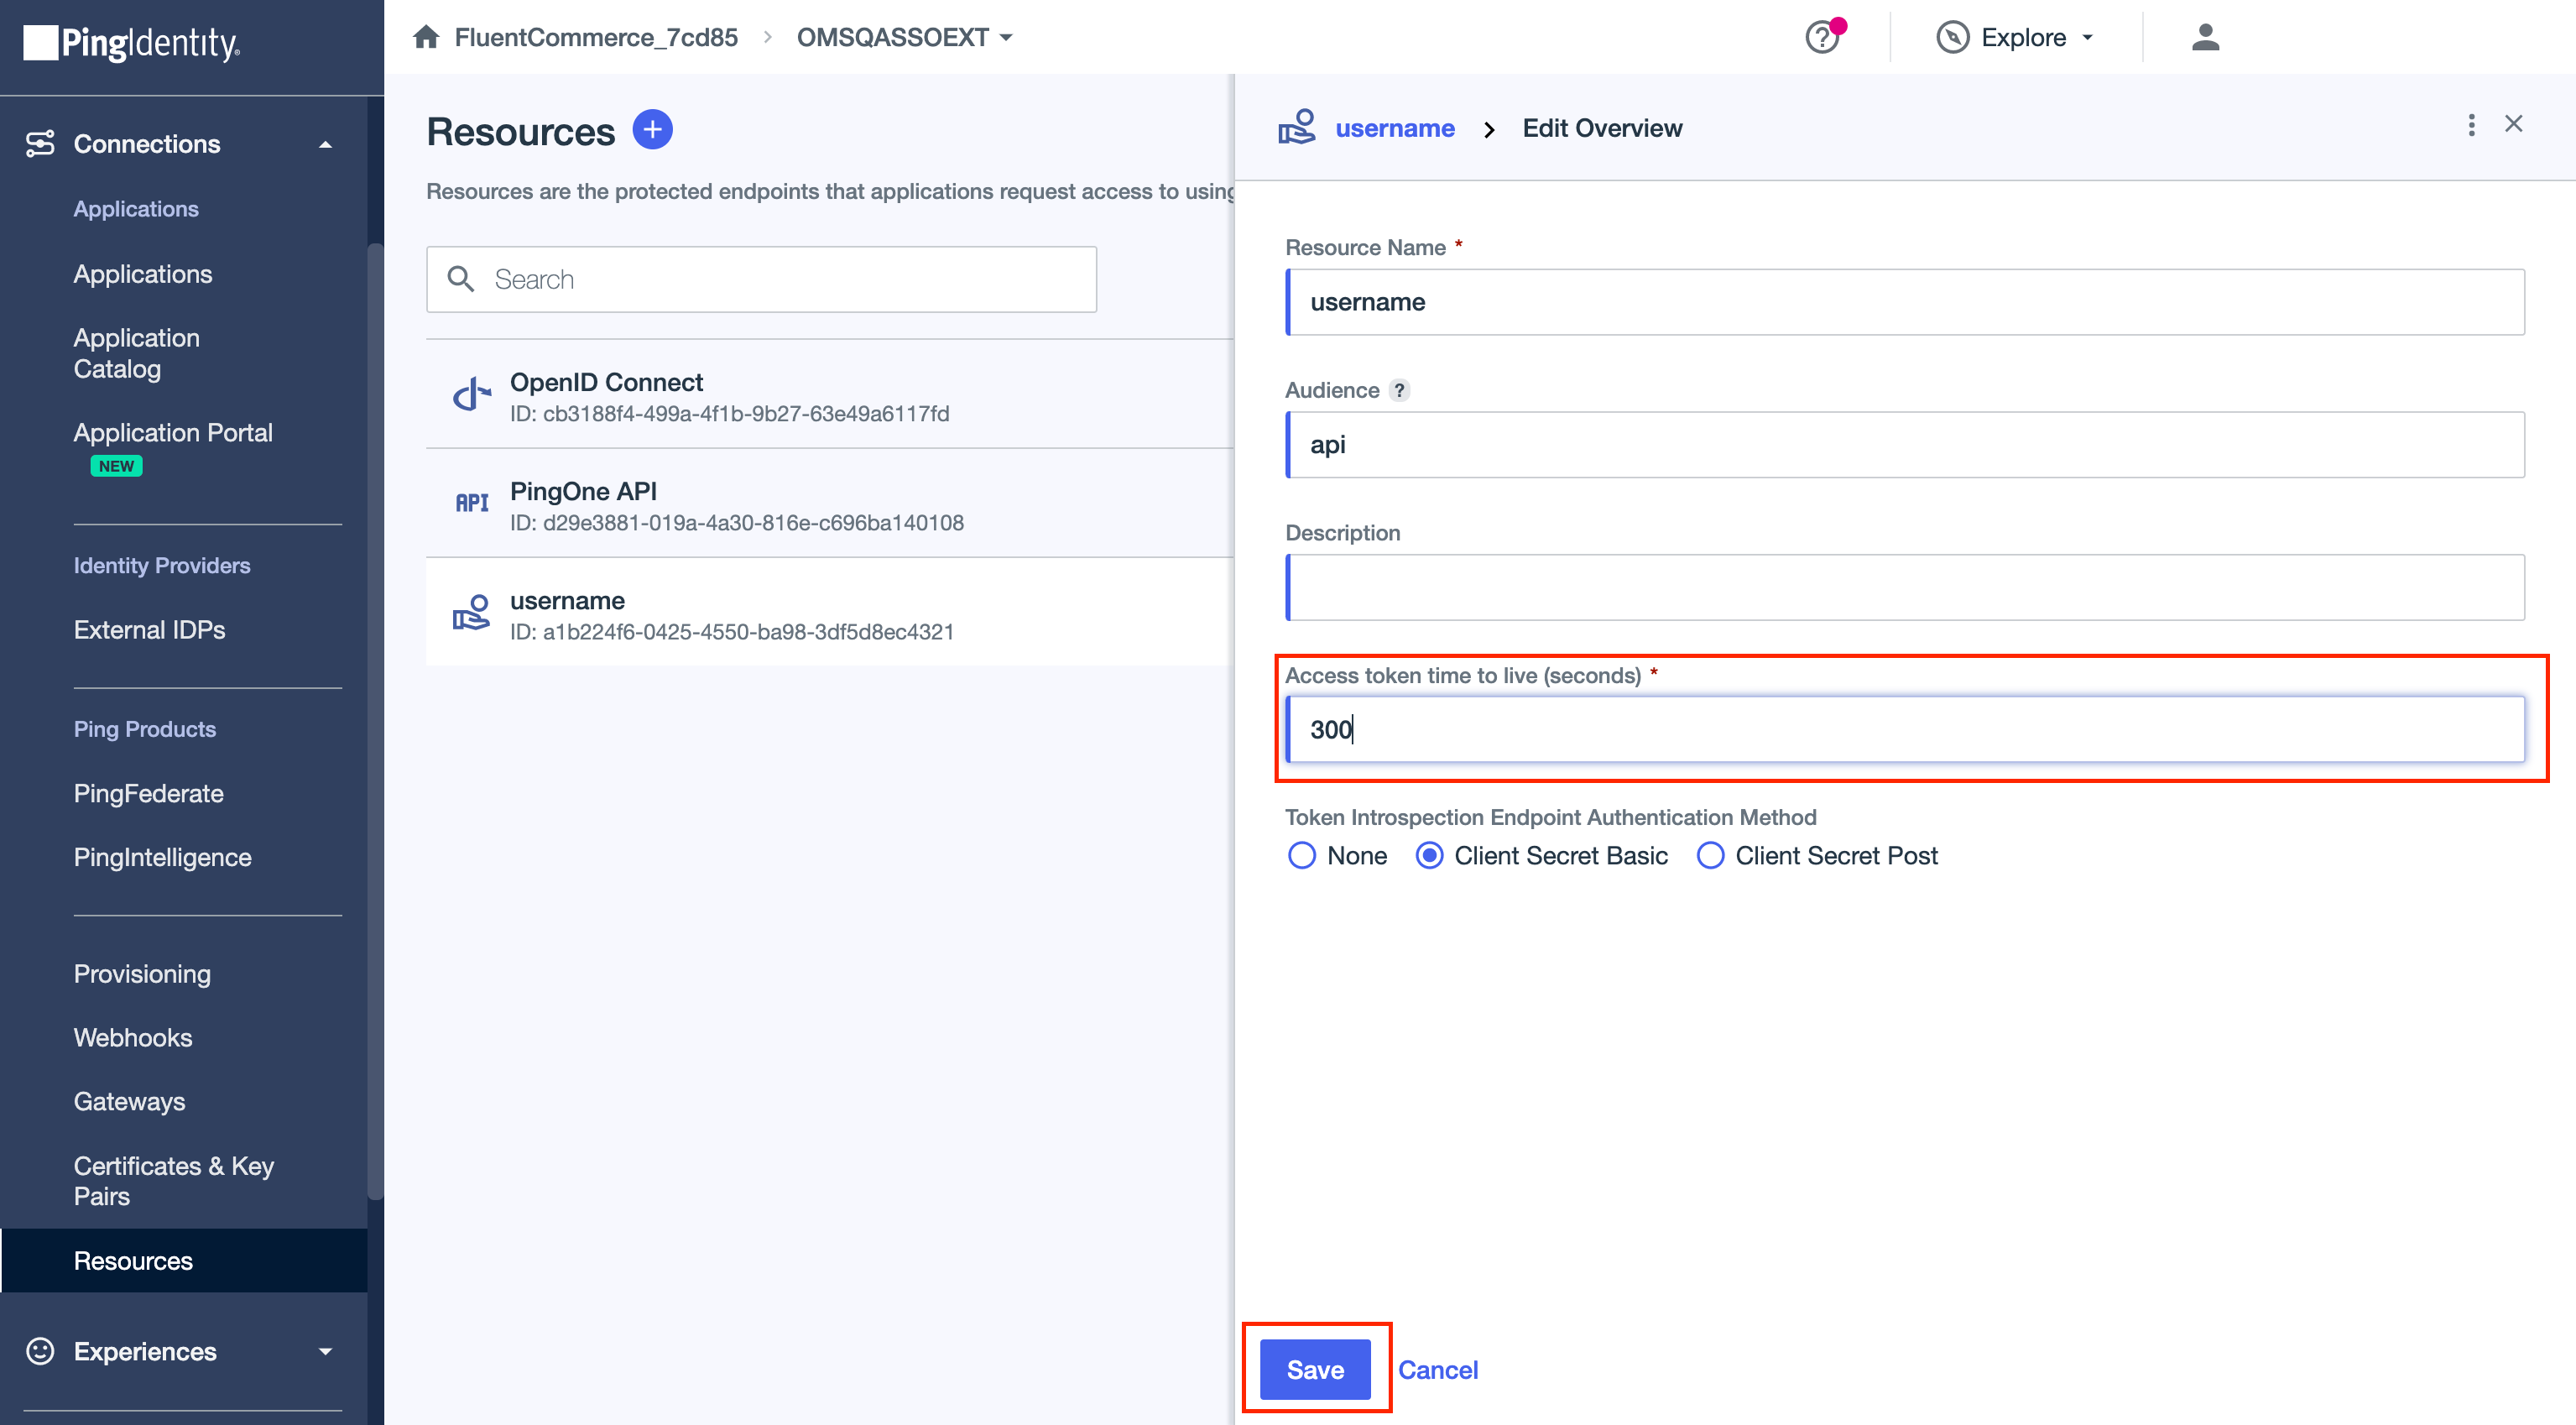The height and width of the screenshot is (1425, 2576).
Task: Select the None authentication method radio button
Action: pyautogui.click(x=1303, y=856)
